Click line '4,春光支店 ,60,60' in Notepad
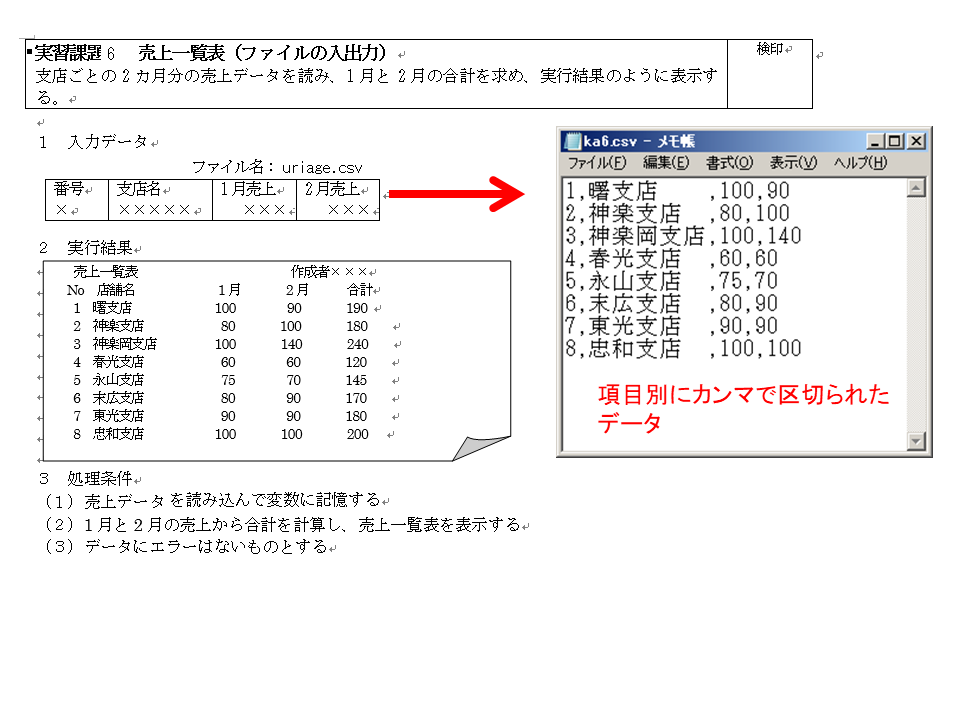 coord(672,259)
